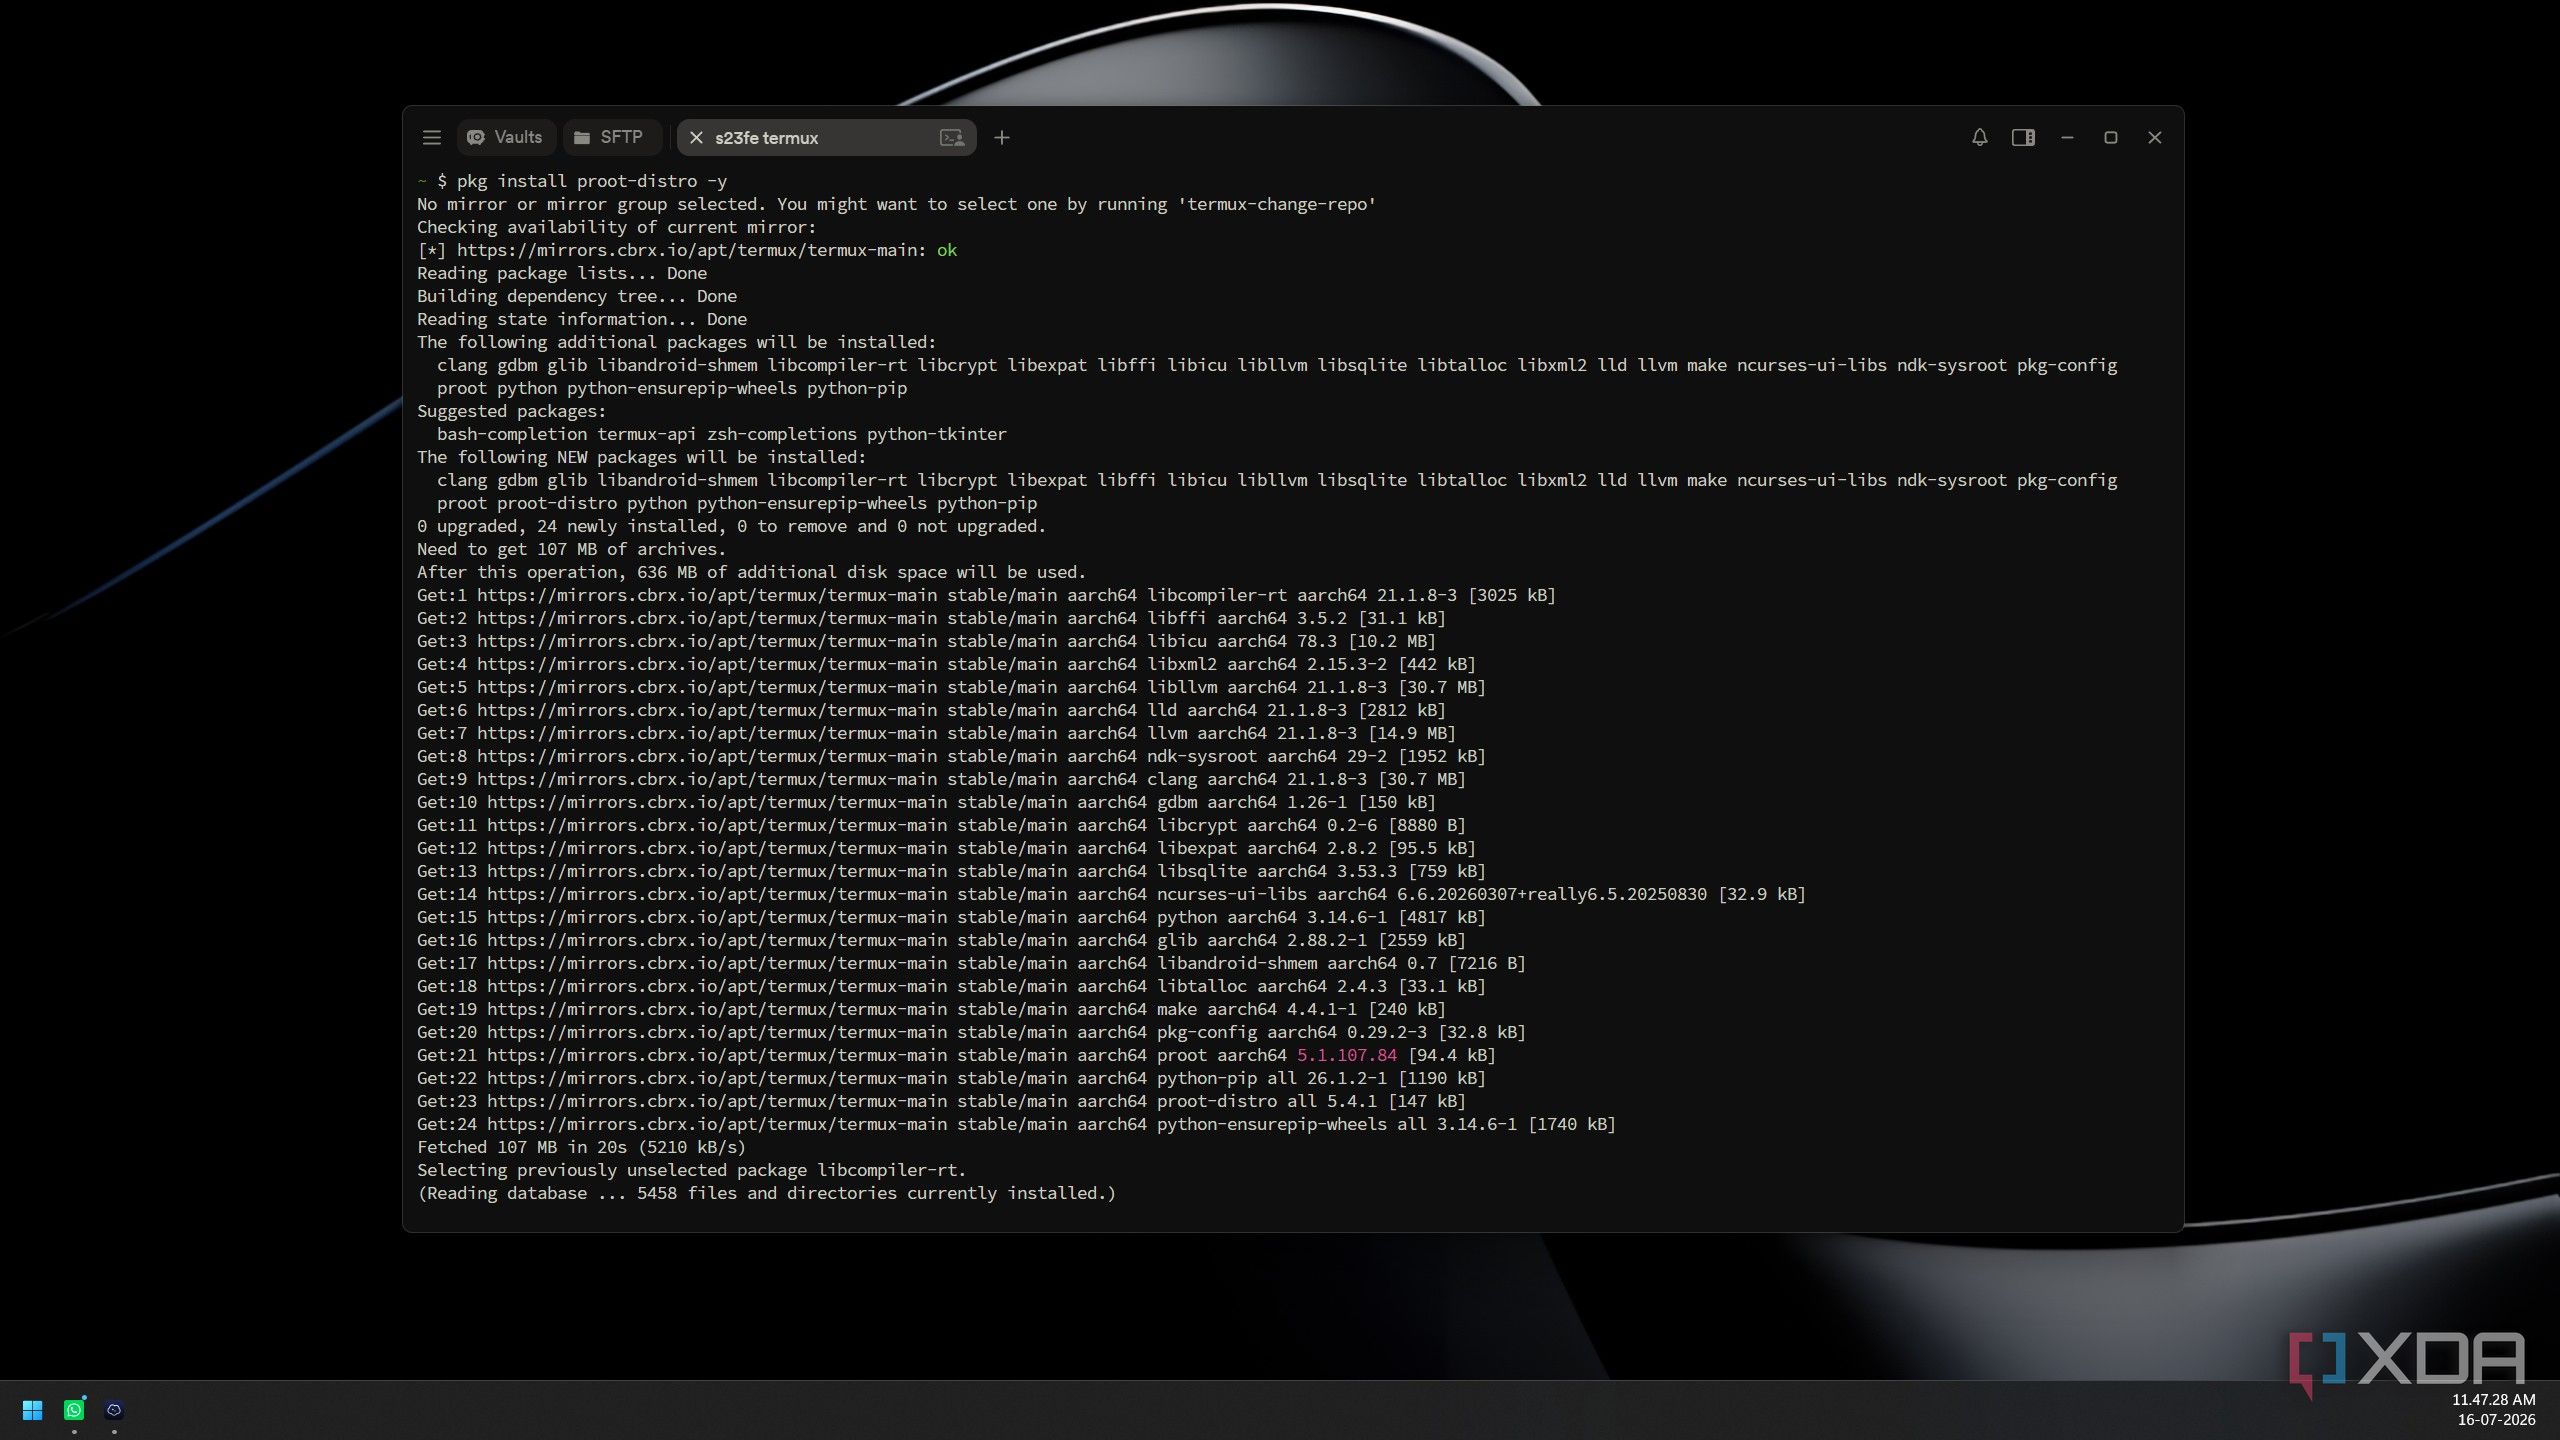
Task: Click the magenta proot version 5.1.107.84
Action: (x=1346, y=1055)
